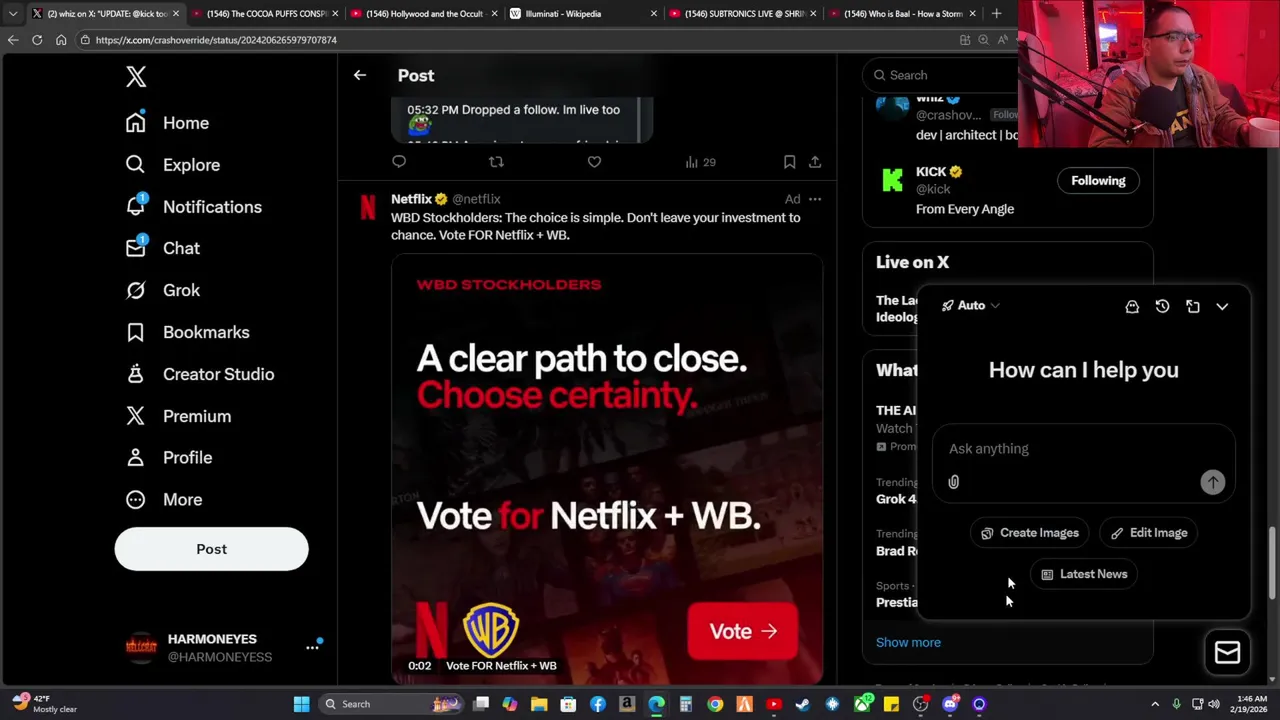The image size is (1280, 720).
Task: Open Windows Start menu
Action: [301, 704]
